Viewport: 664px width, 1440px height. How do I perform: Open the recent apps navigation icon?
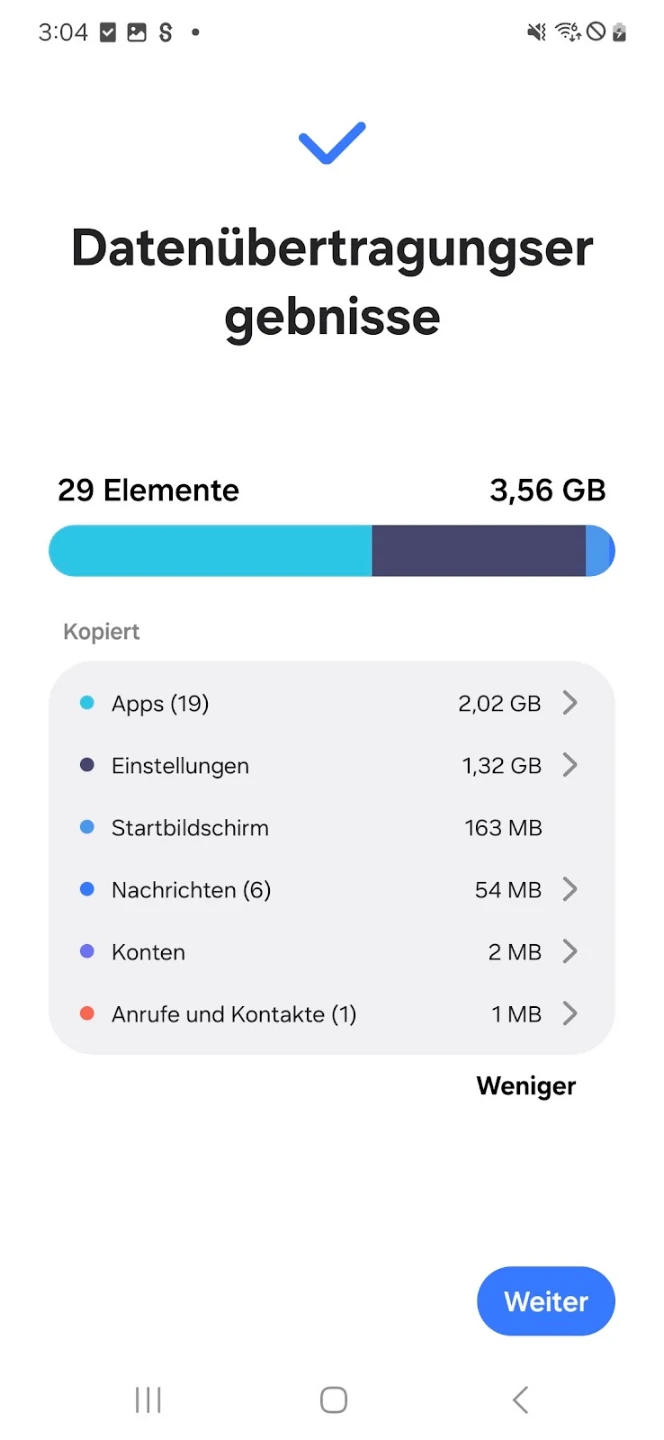coord(148,1400)
